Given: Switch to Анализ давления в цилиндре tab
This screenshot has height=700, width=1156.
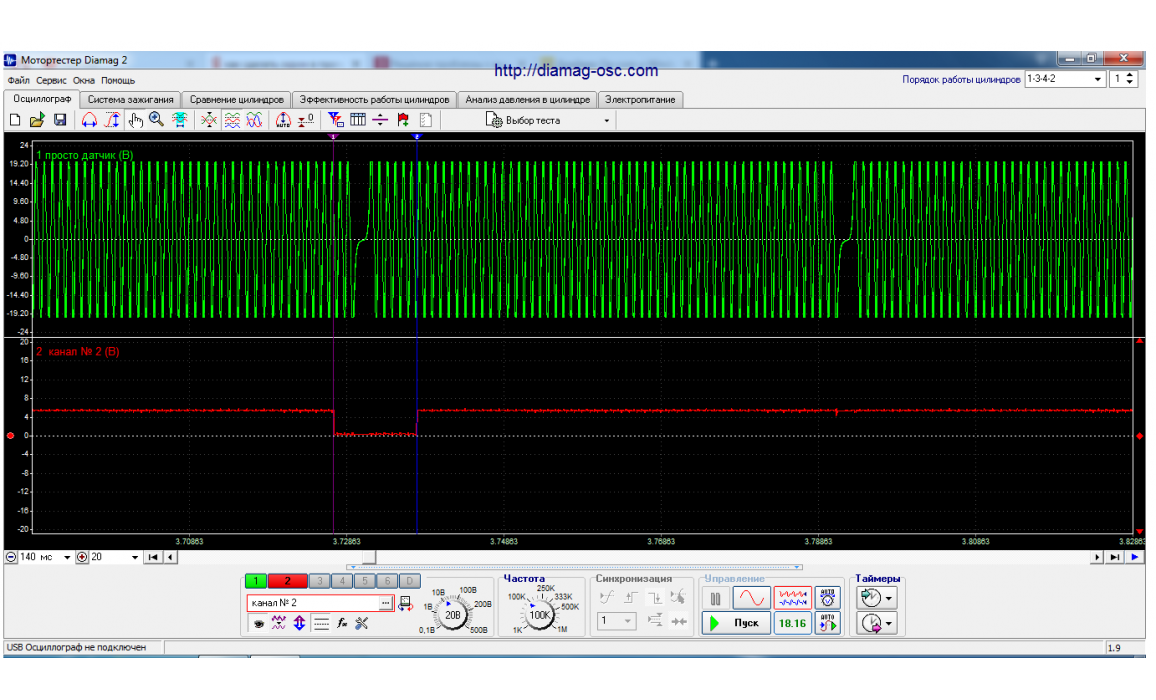Looking at the screenshot, I should [527, 100].
